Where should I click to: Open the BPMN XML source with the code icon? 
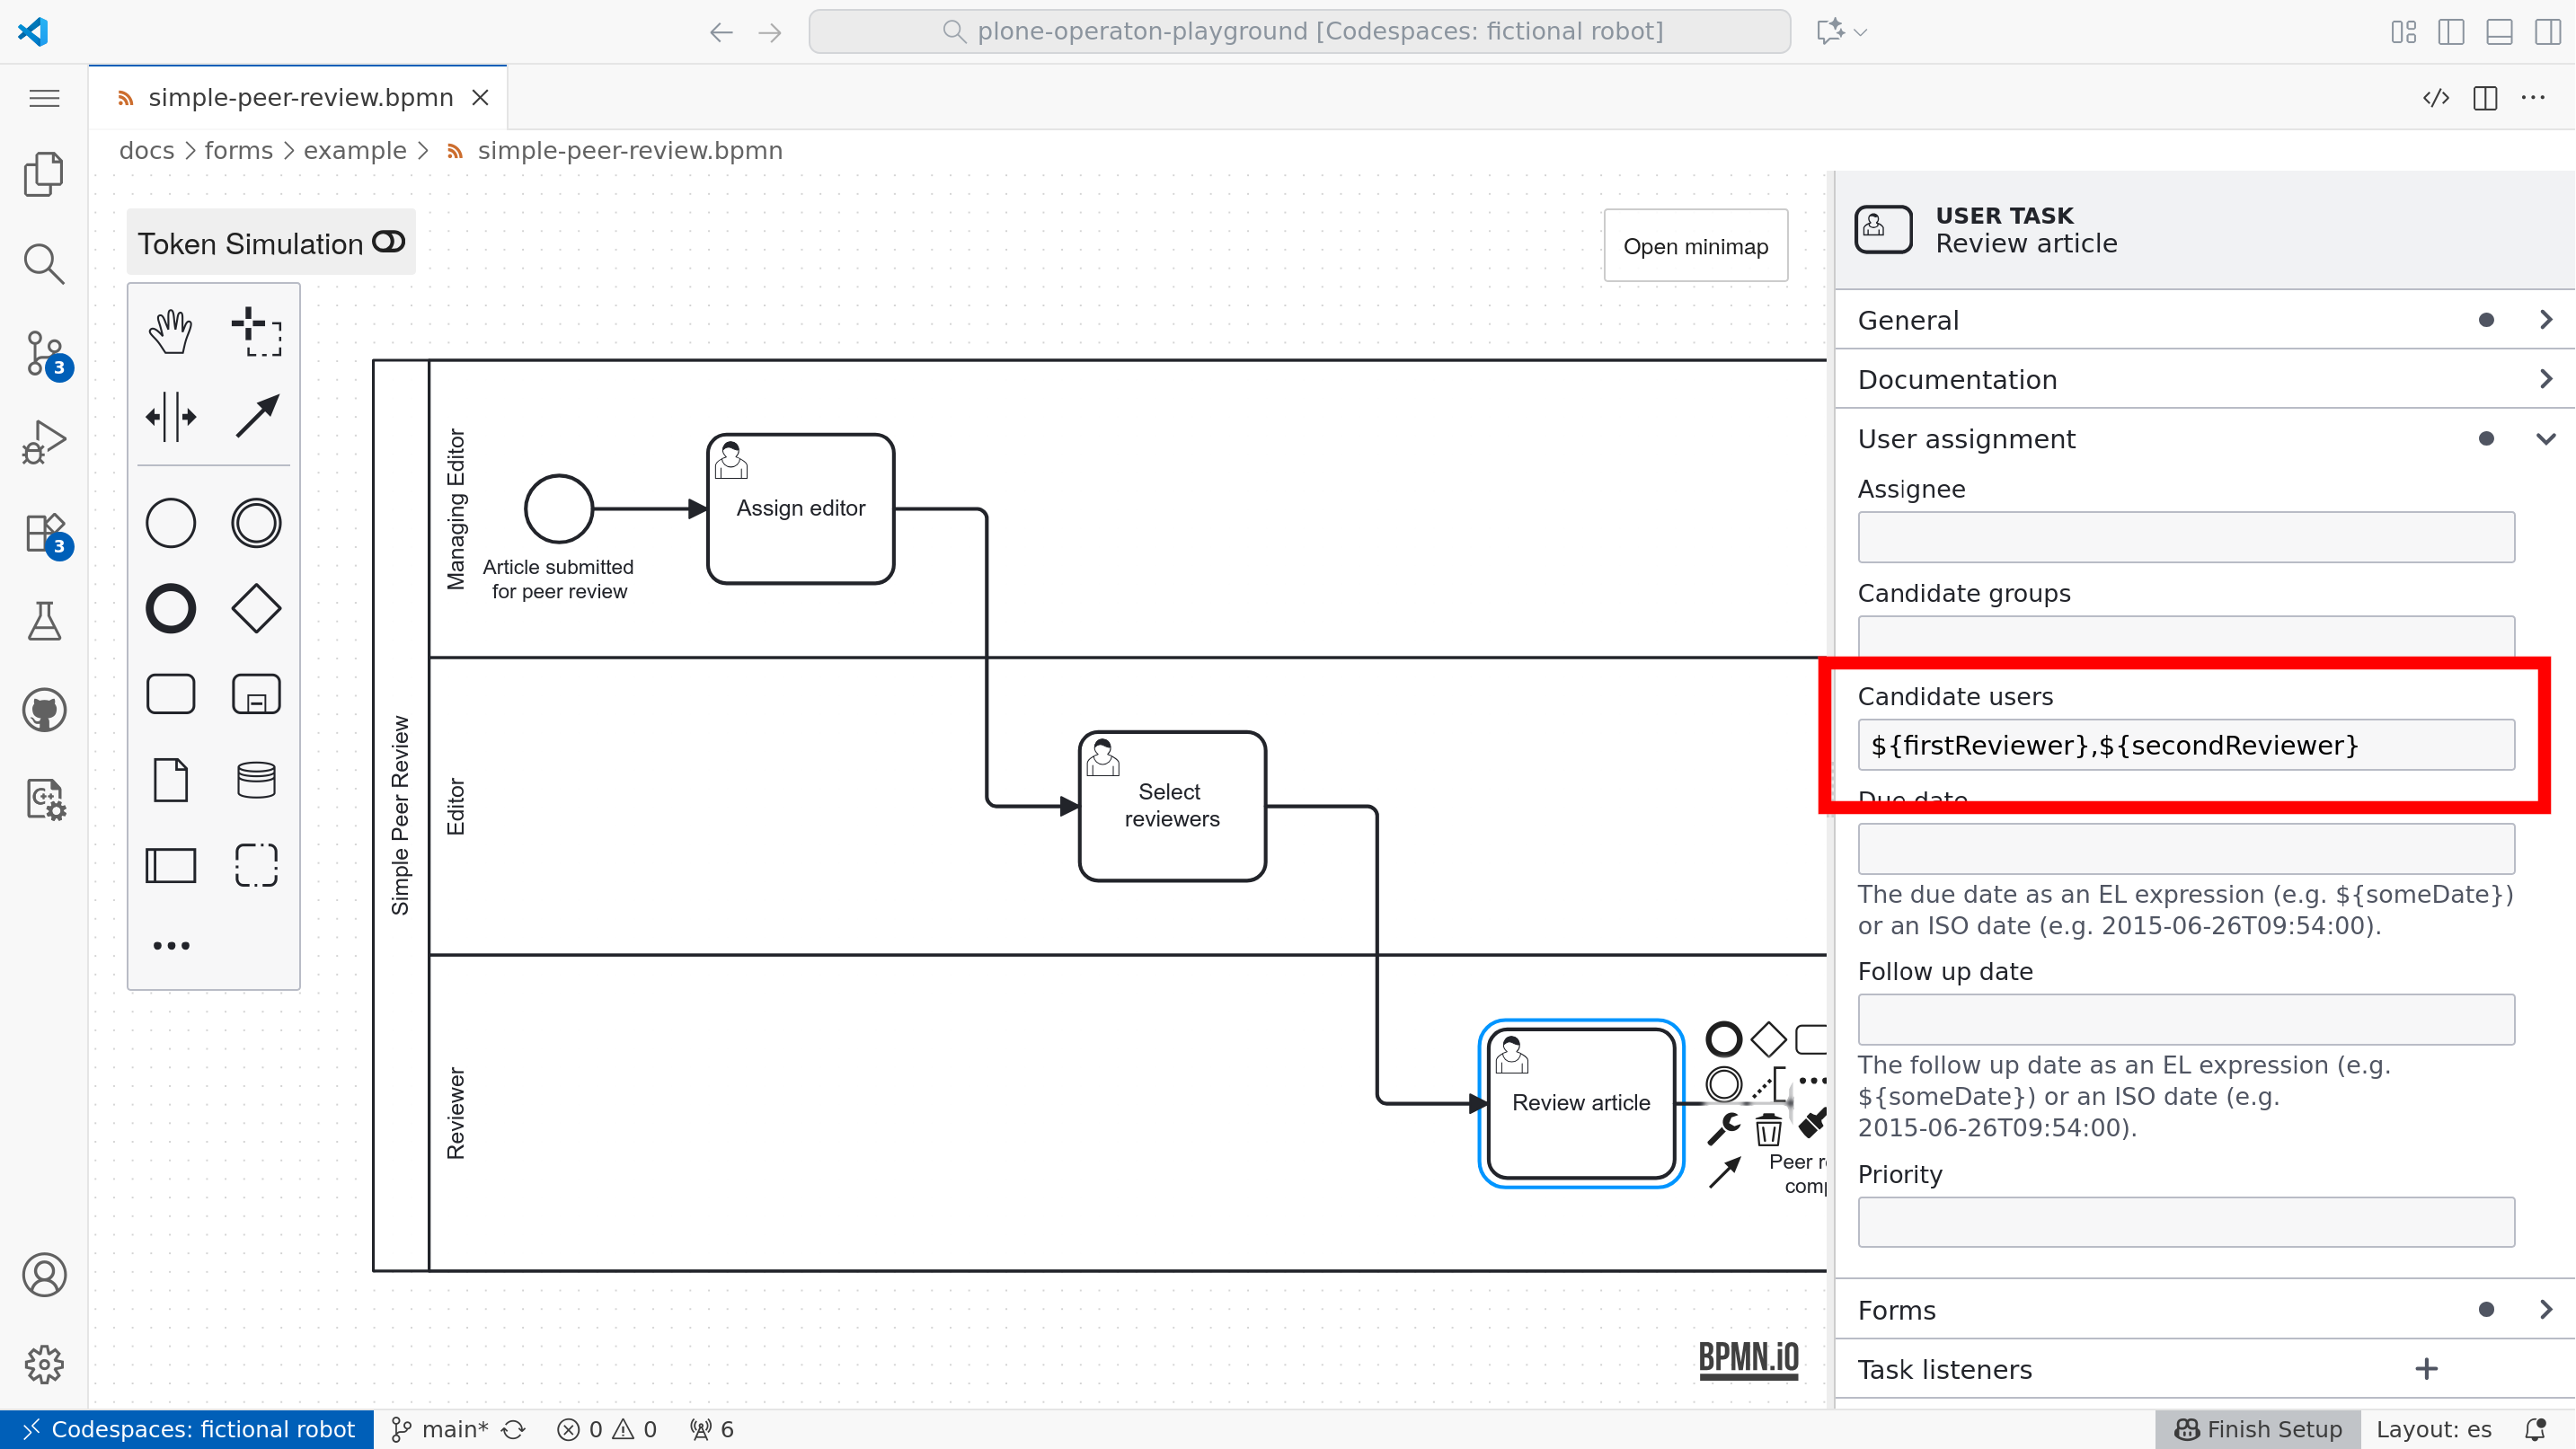pyautogui.click(x=2437, y=97)
